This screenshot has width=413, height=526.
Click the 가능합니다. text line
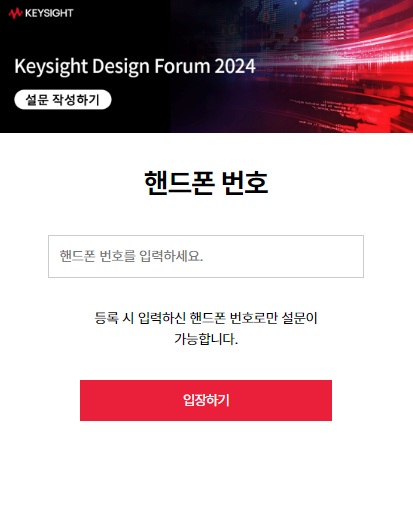tap(206, 339)
